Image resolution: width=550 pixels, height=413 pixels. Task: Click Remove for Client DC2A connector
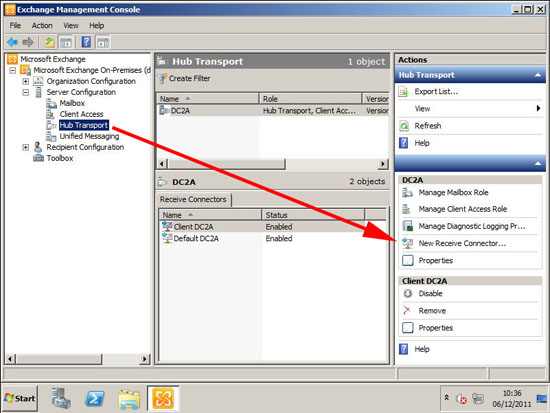pos(432,311)
